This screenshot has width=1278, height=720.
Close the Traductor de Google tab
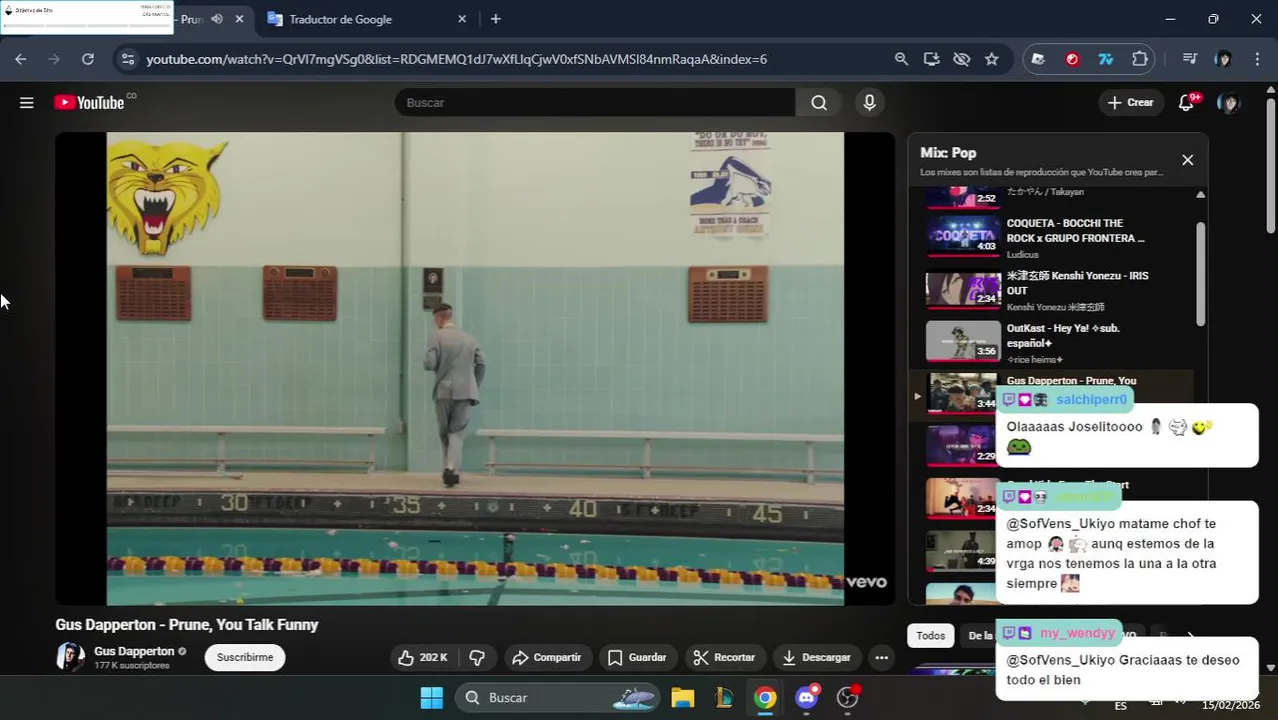pyautogui.click(x=462, y=19)
